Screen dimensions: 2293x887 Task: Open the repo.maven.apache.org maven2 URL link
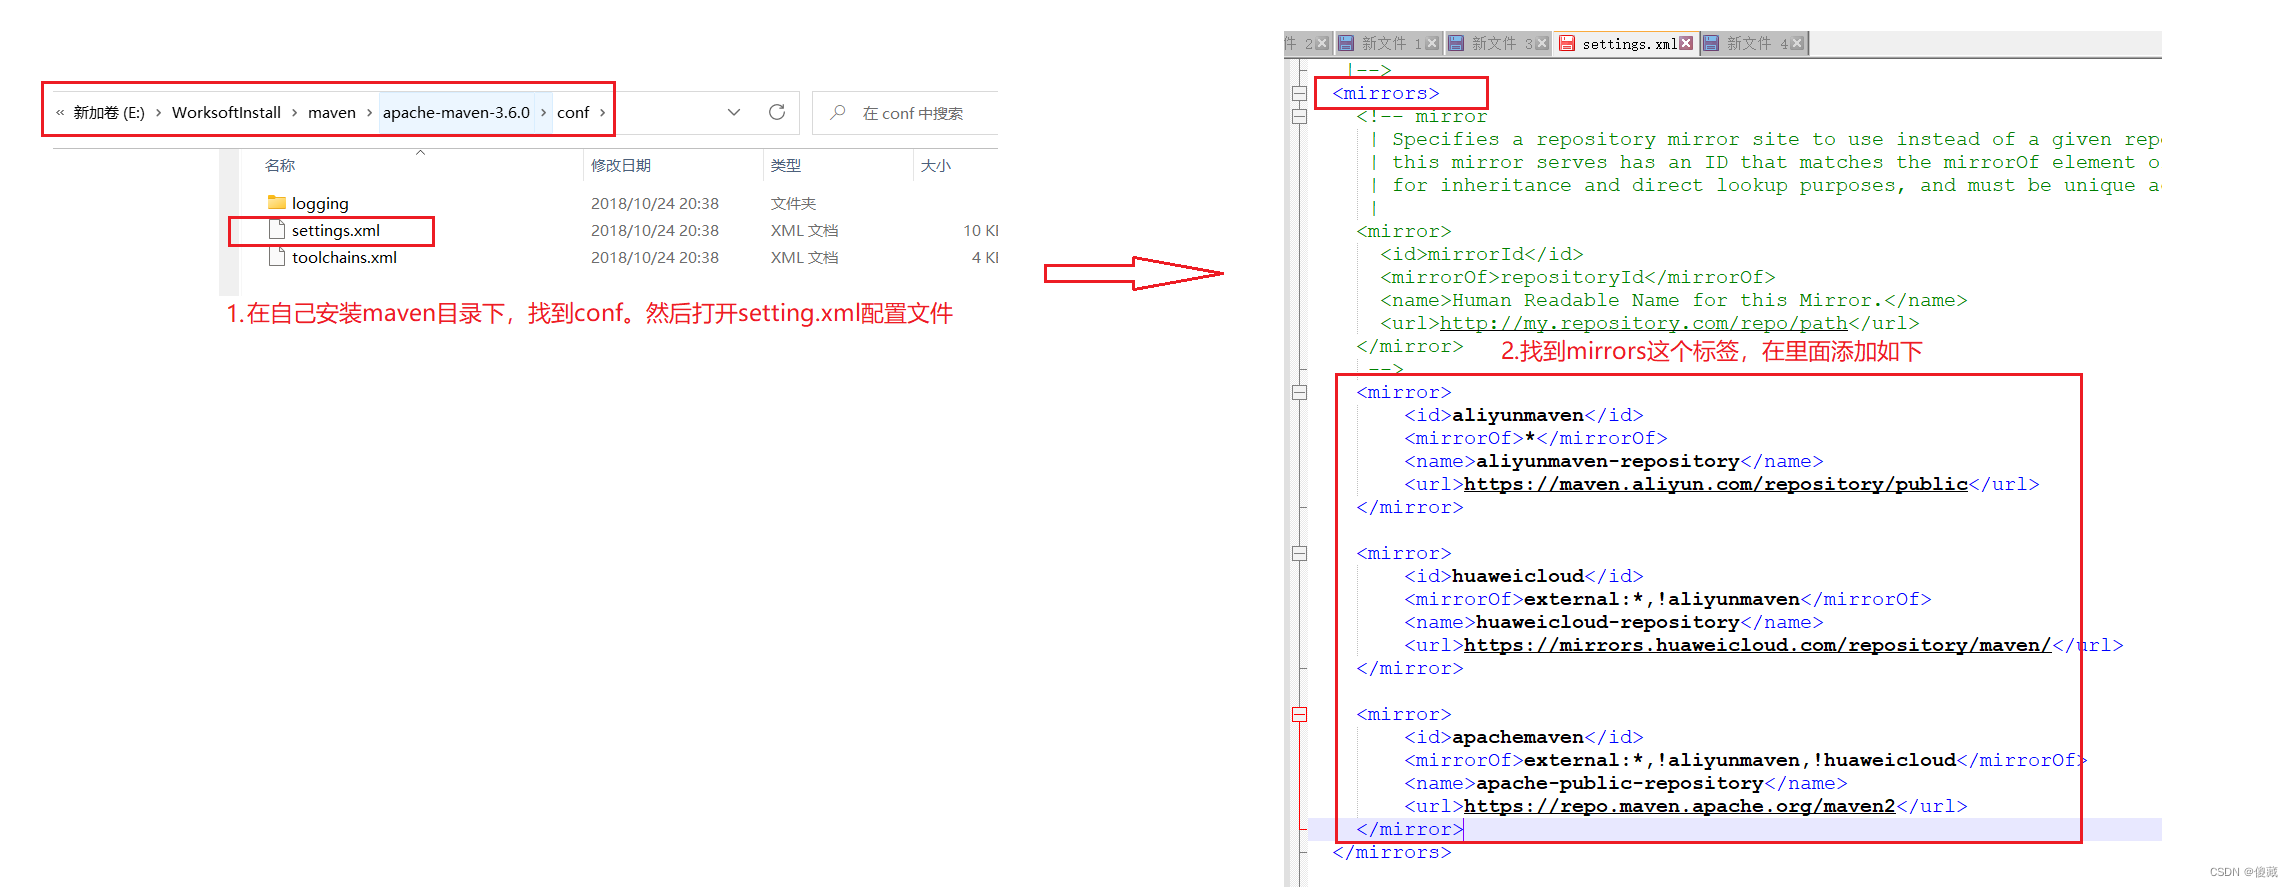pos(1680,806)
